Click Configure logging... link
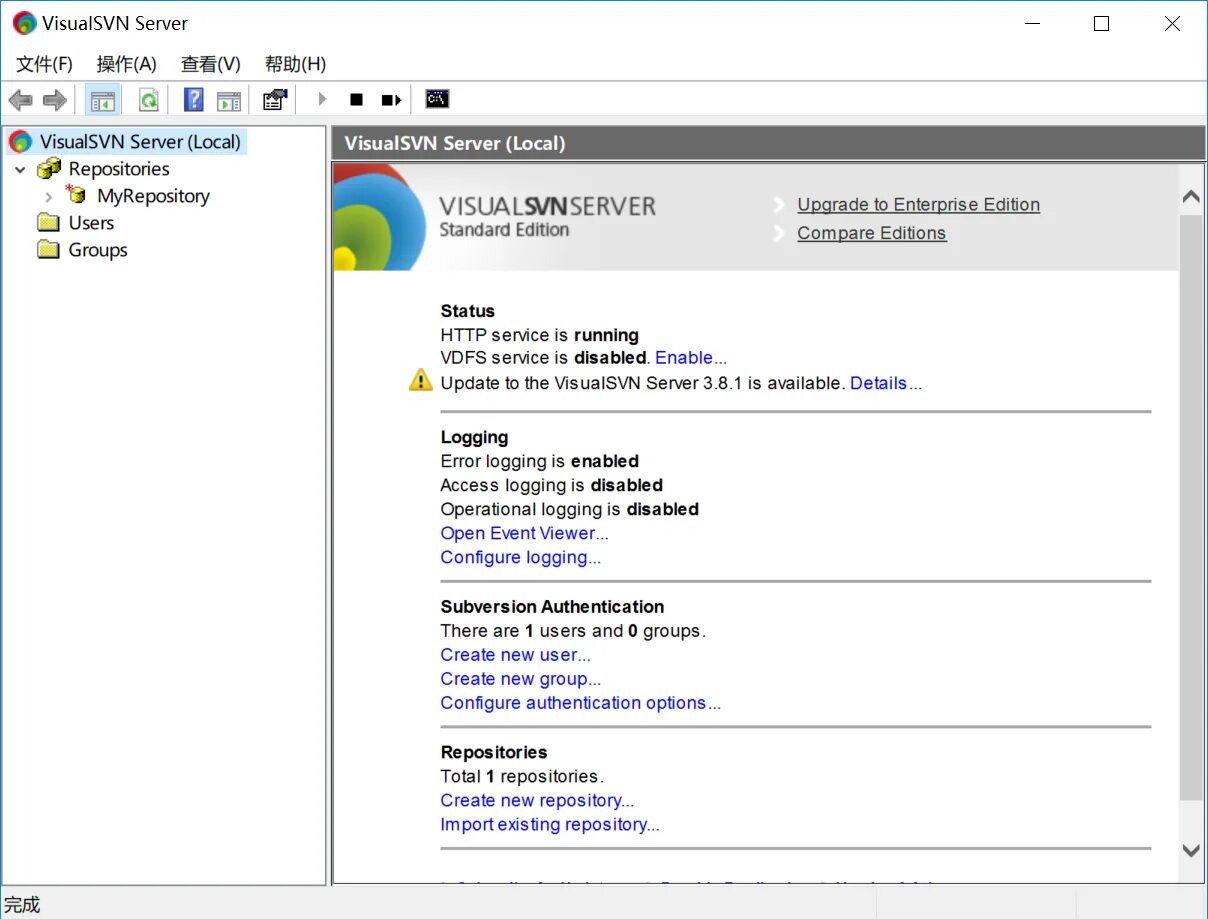This screenshot has height=919, width=1208. (520, 557)
